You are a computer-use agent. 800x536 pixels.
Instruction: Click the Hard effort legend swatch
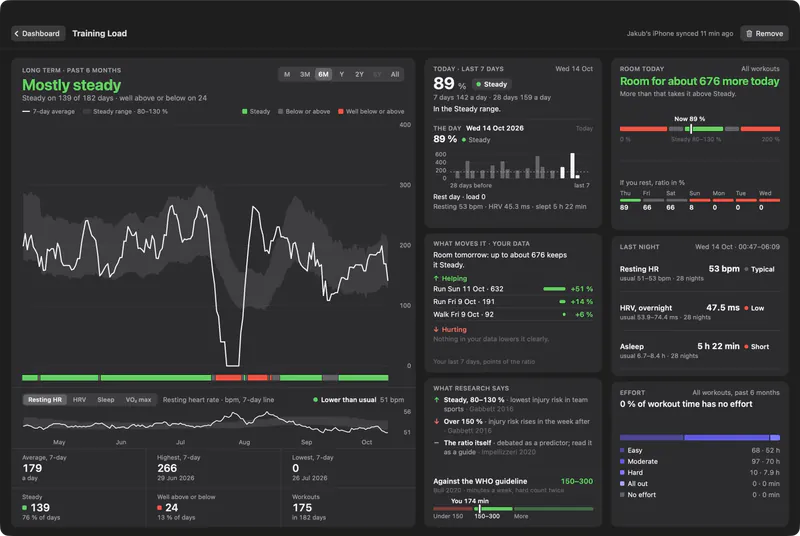622,473
